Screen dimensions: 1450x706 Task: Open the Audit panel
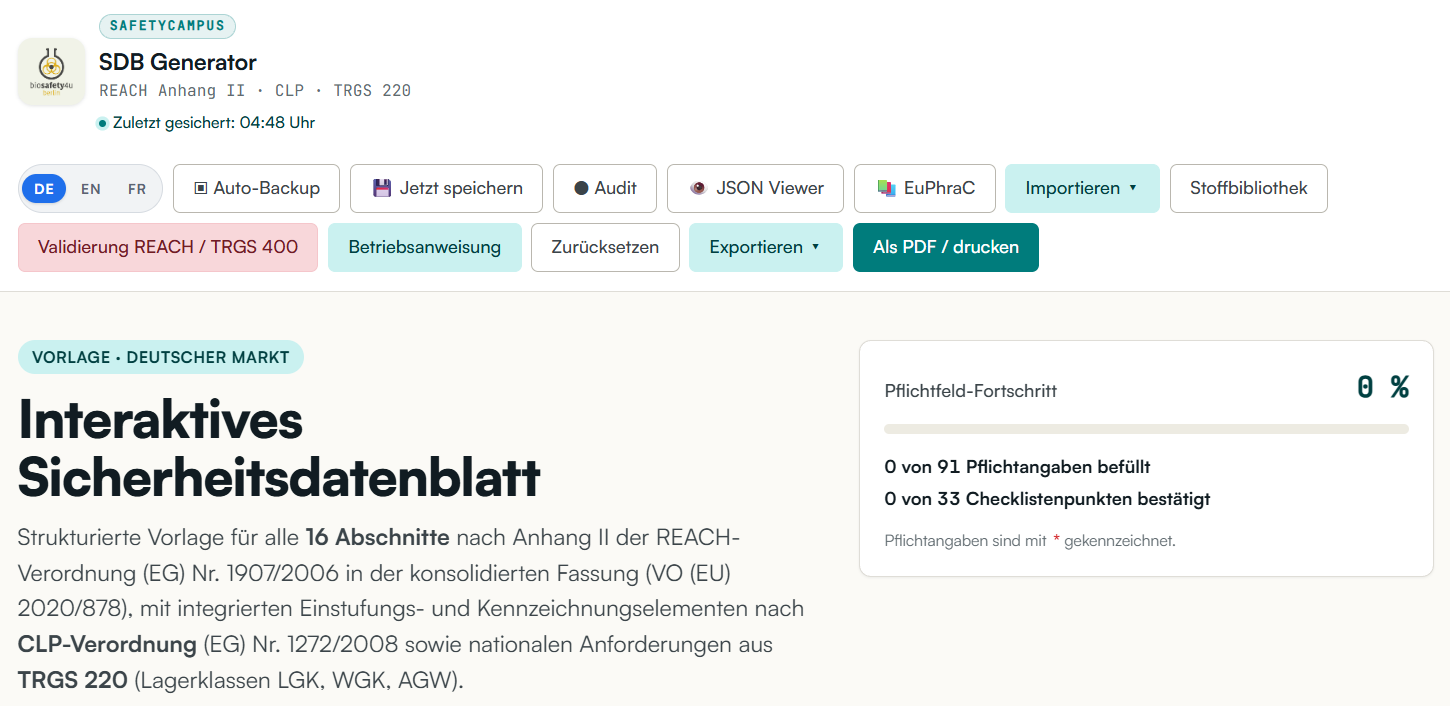click(x=605, y=188)
